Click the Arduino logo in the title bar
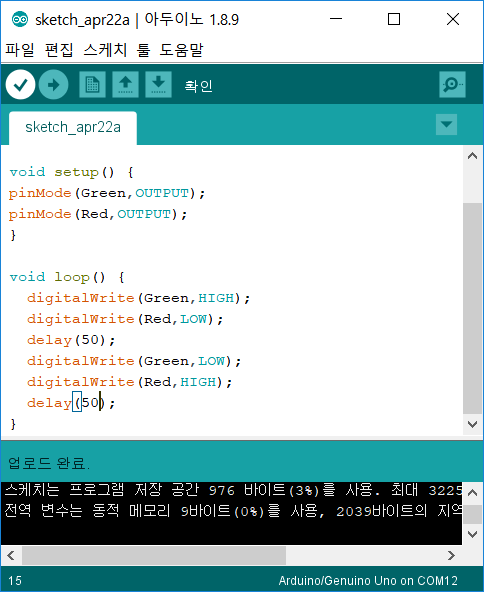Viewport: 484px width, 592px height. click(x=20, y=19)
